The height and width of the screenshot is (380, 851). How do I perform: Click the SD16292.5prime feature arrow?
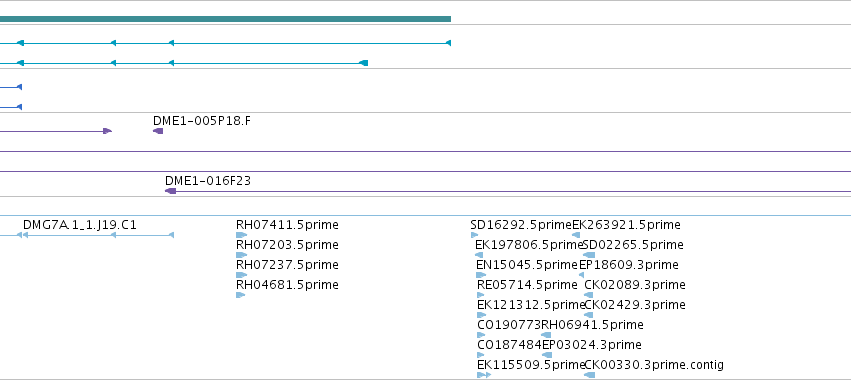(x=474, y=235)
